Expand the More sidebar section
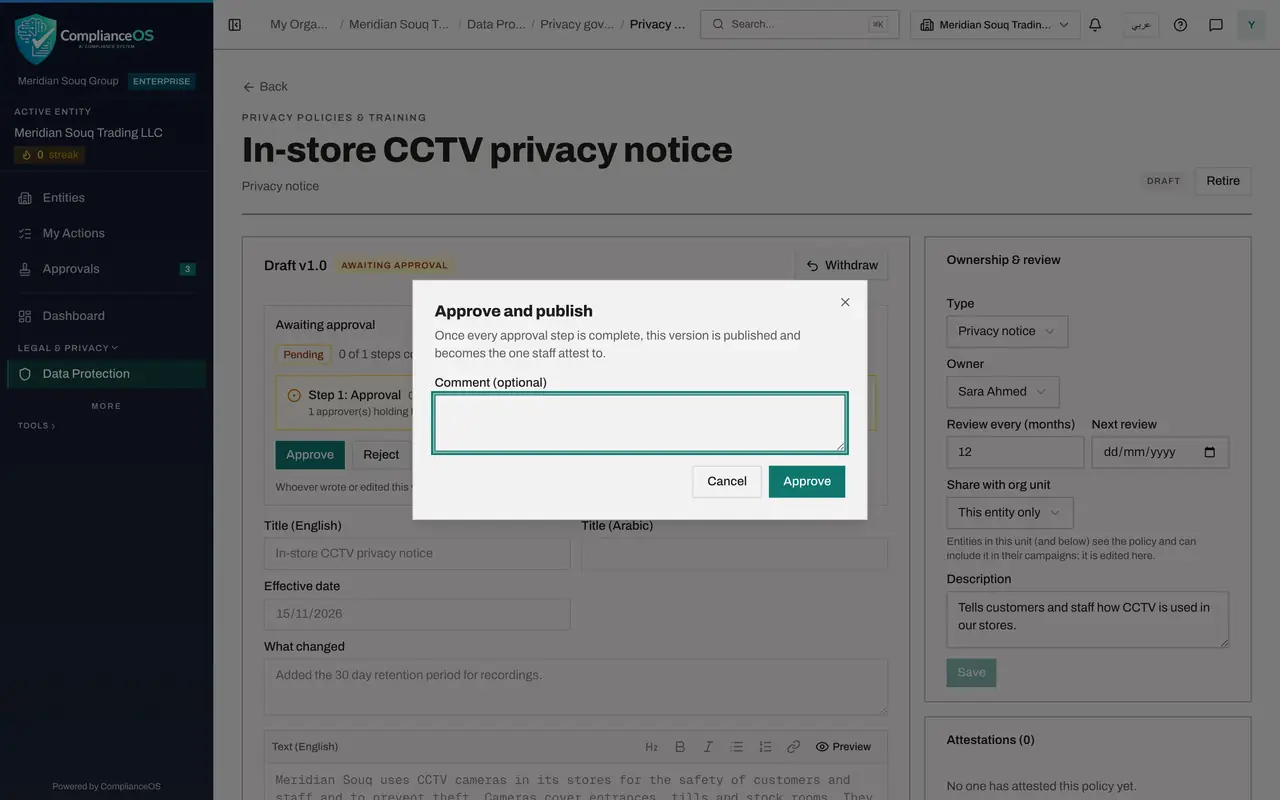Viewport: 1280px width, 800px height. [x=106, y=406]
